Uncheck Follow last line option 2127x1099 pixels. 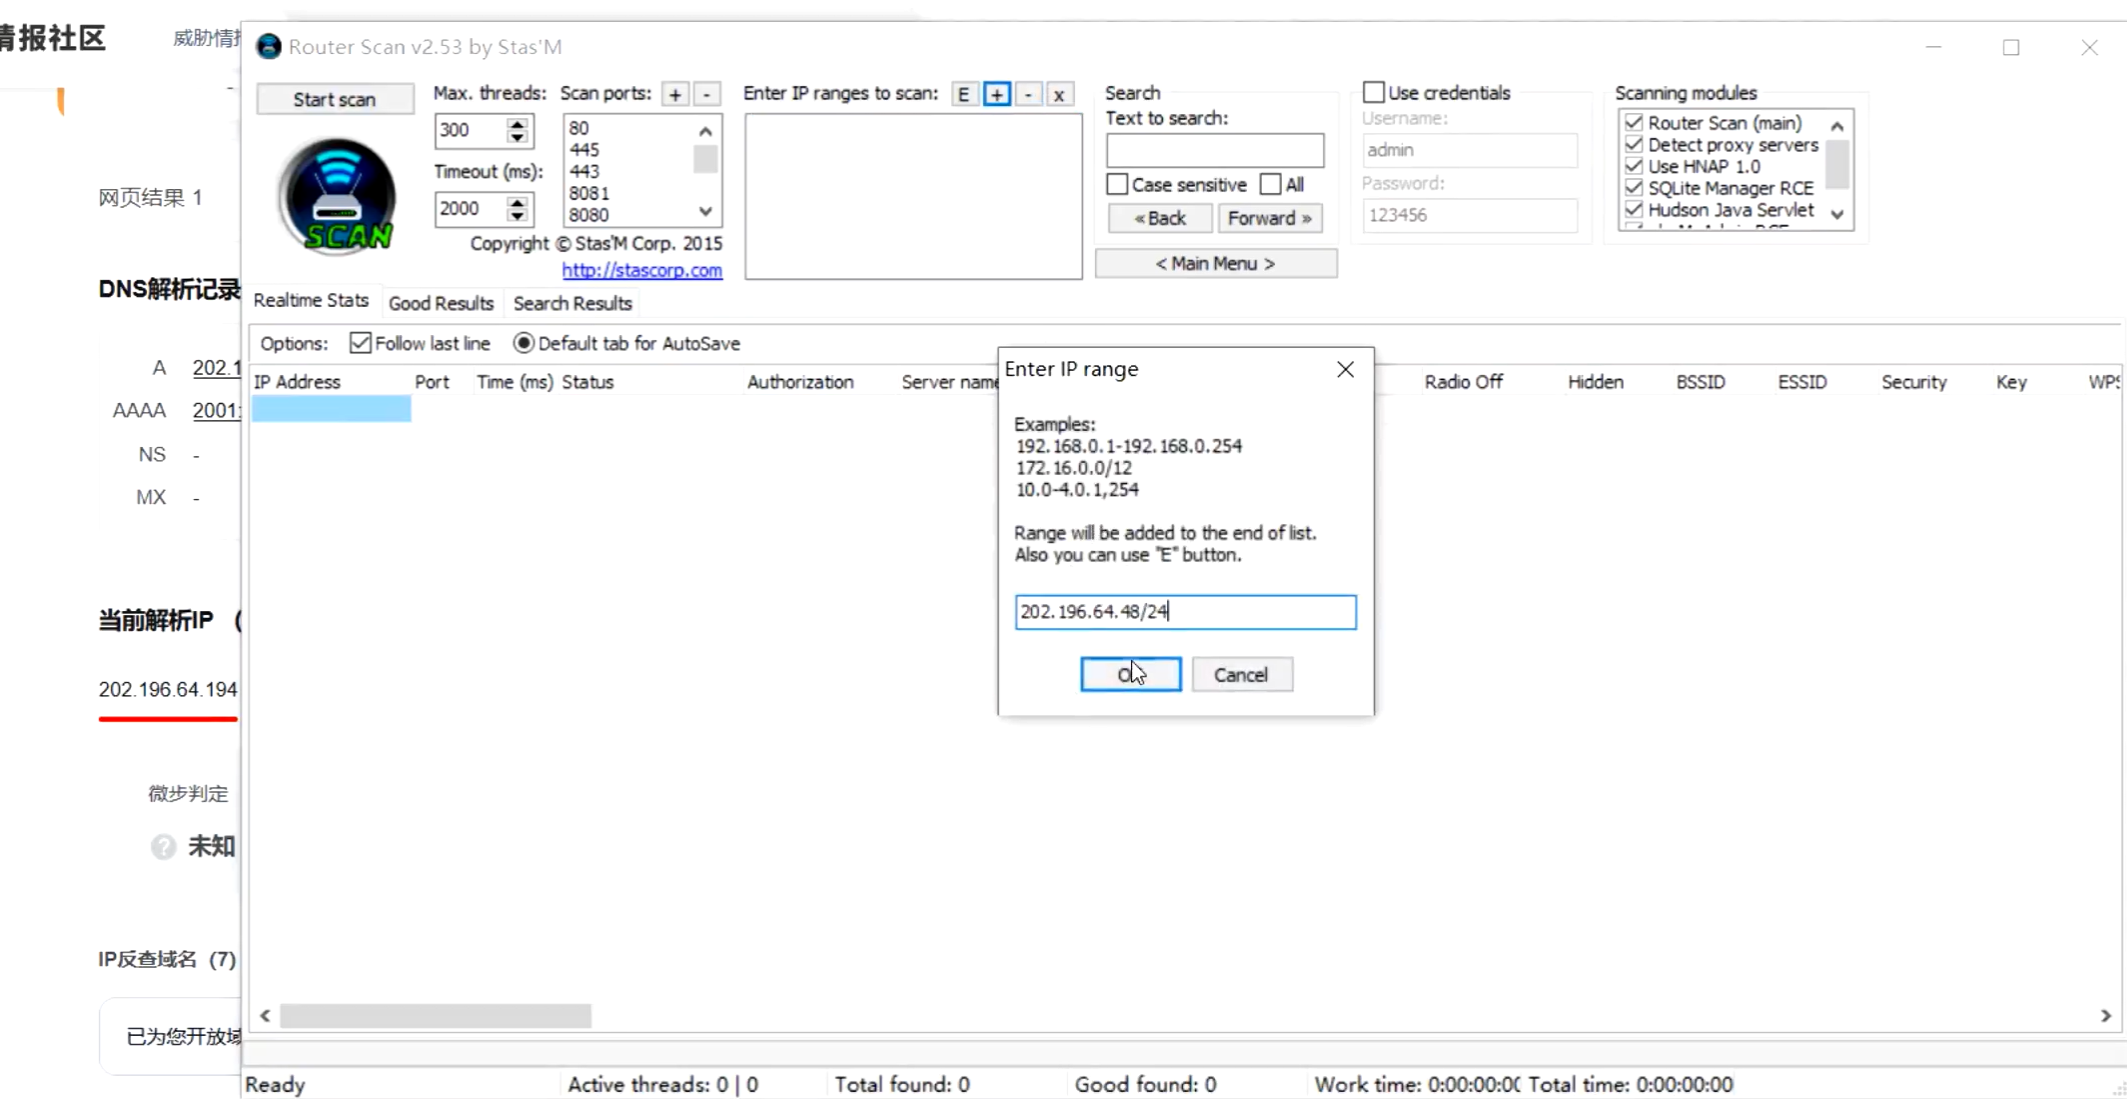tap(361, 343)
